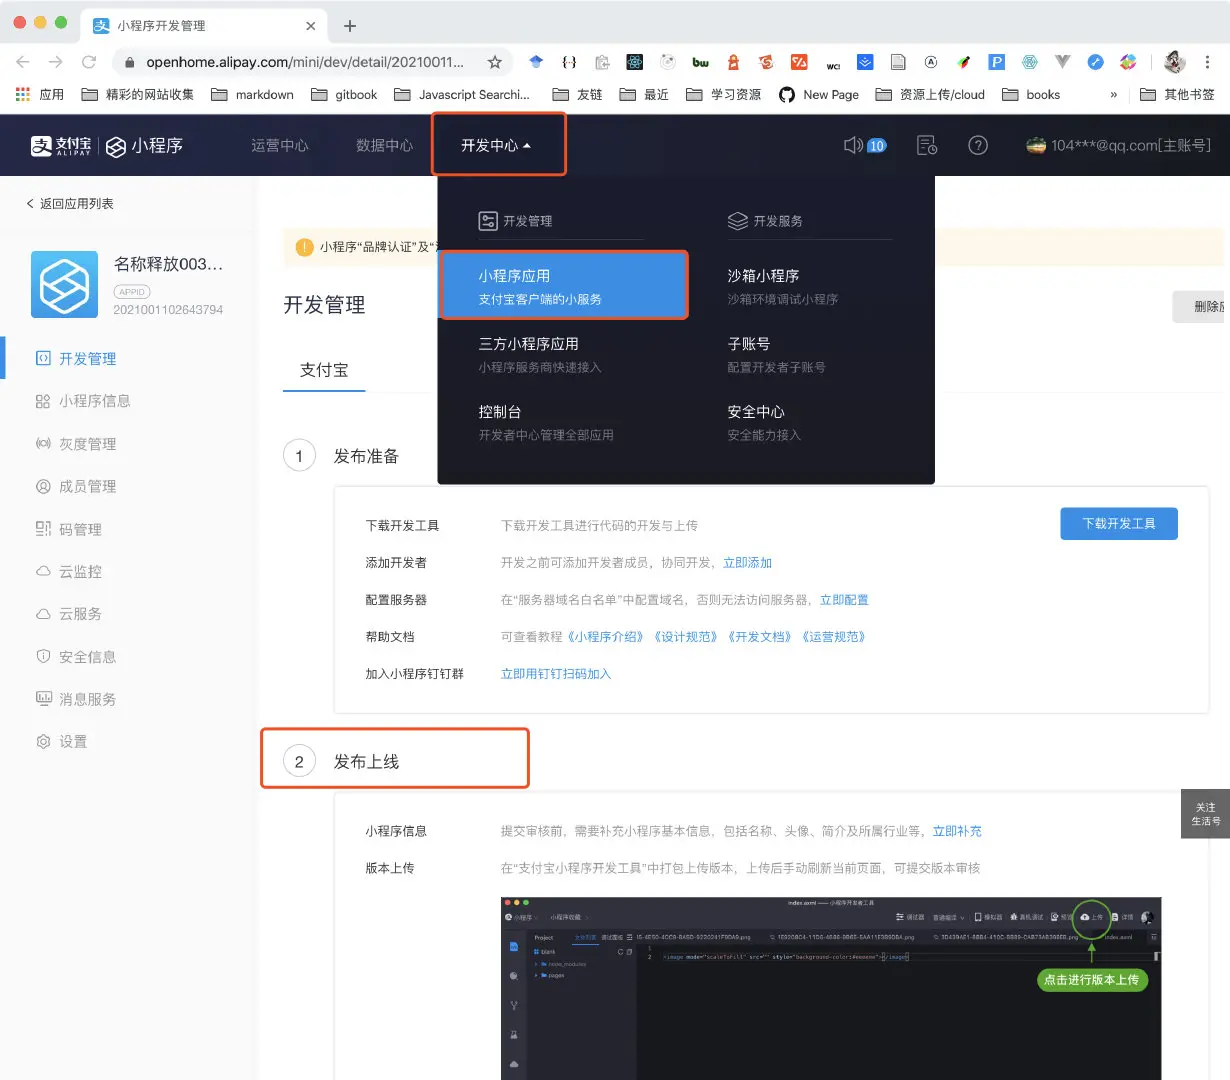Show more bookmarks with » chevron
This screenshot has width=1230, height=1080.
pyautogui.click(x=1114, y=95)
